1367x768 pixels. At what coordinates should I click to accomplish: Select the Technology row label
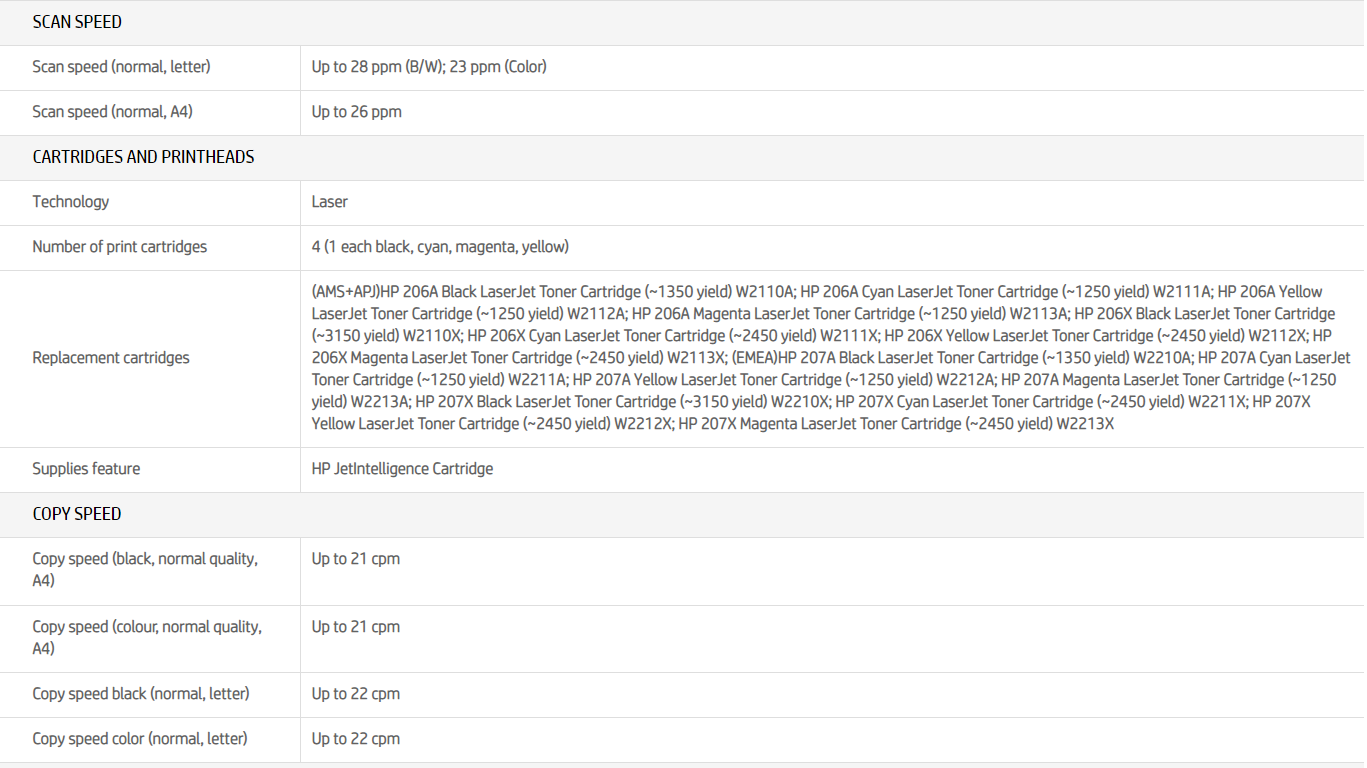point(71,202)
